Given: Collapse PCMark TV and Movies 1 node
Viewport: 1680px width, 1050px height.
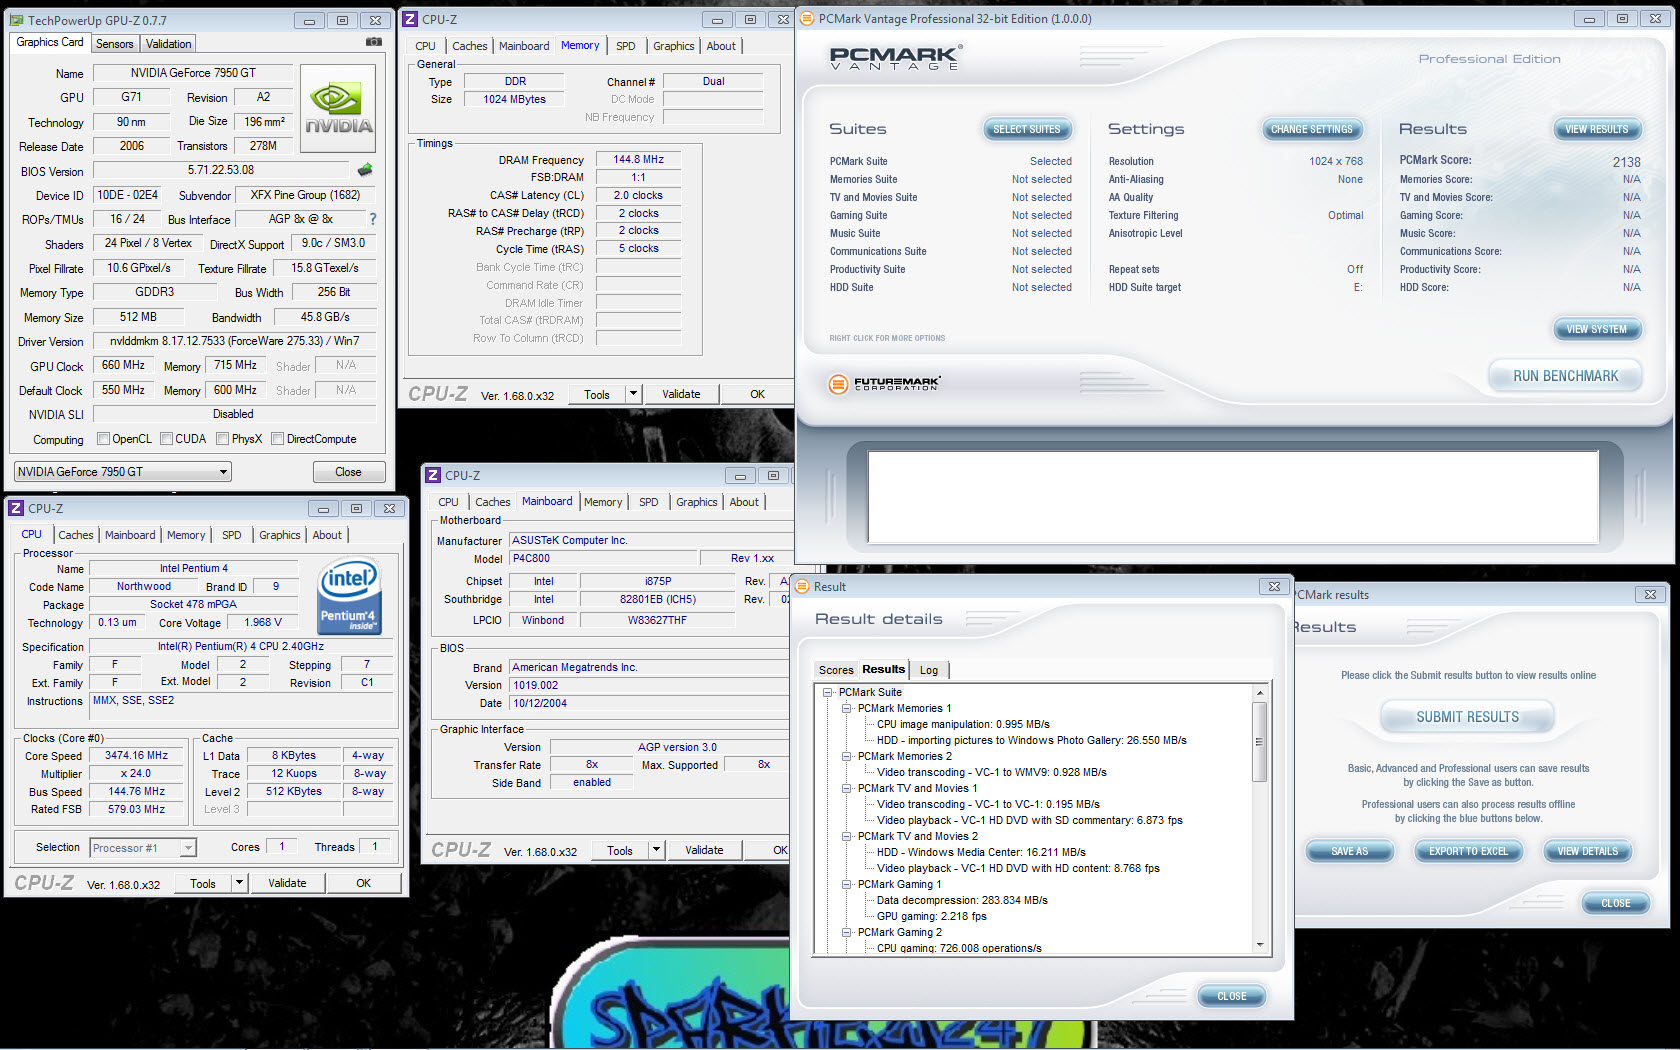Looking at the screenshot, I should pyautogui.click(x=847, y=788).
